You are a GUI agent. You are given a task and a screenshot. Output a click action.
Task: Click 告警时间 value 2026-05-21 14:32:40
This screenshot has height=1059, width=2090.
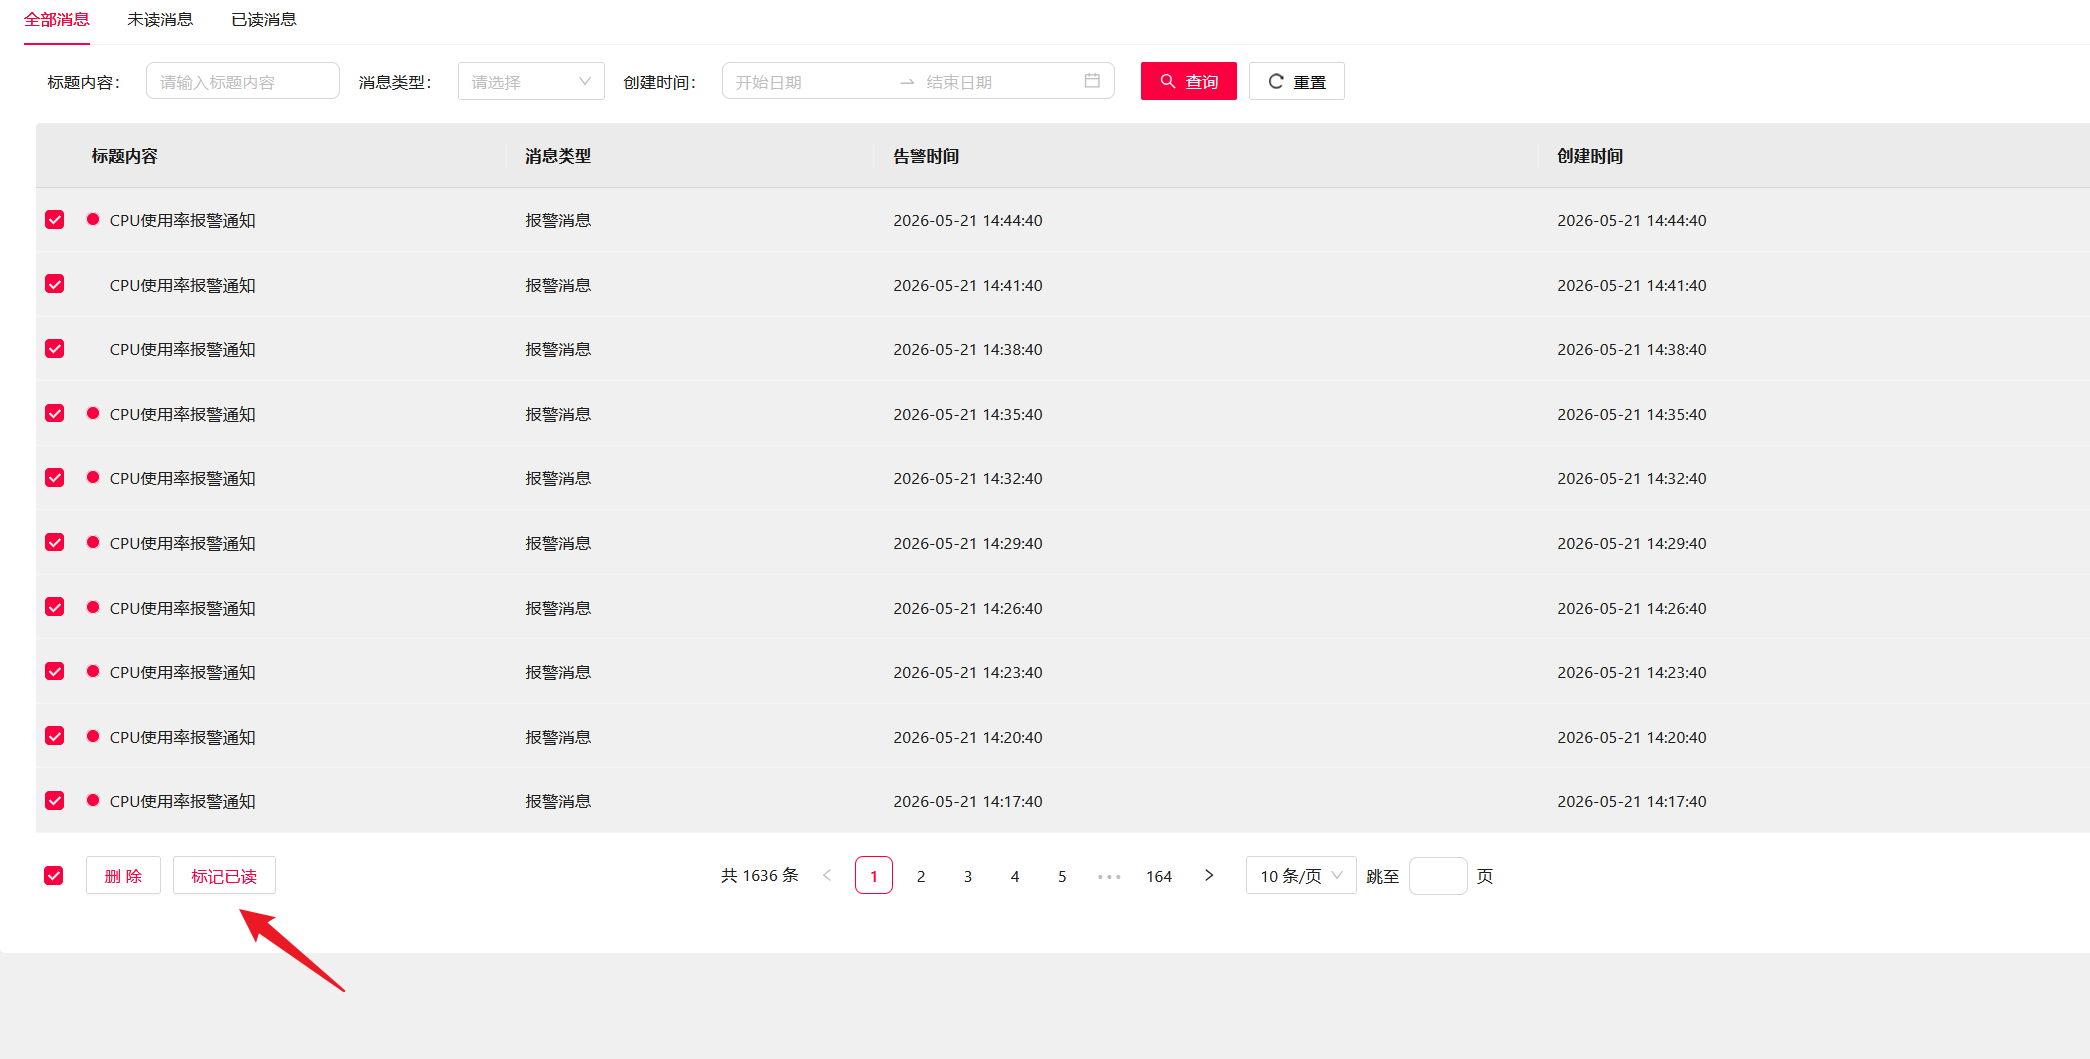[968, 479]
